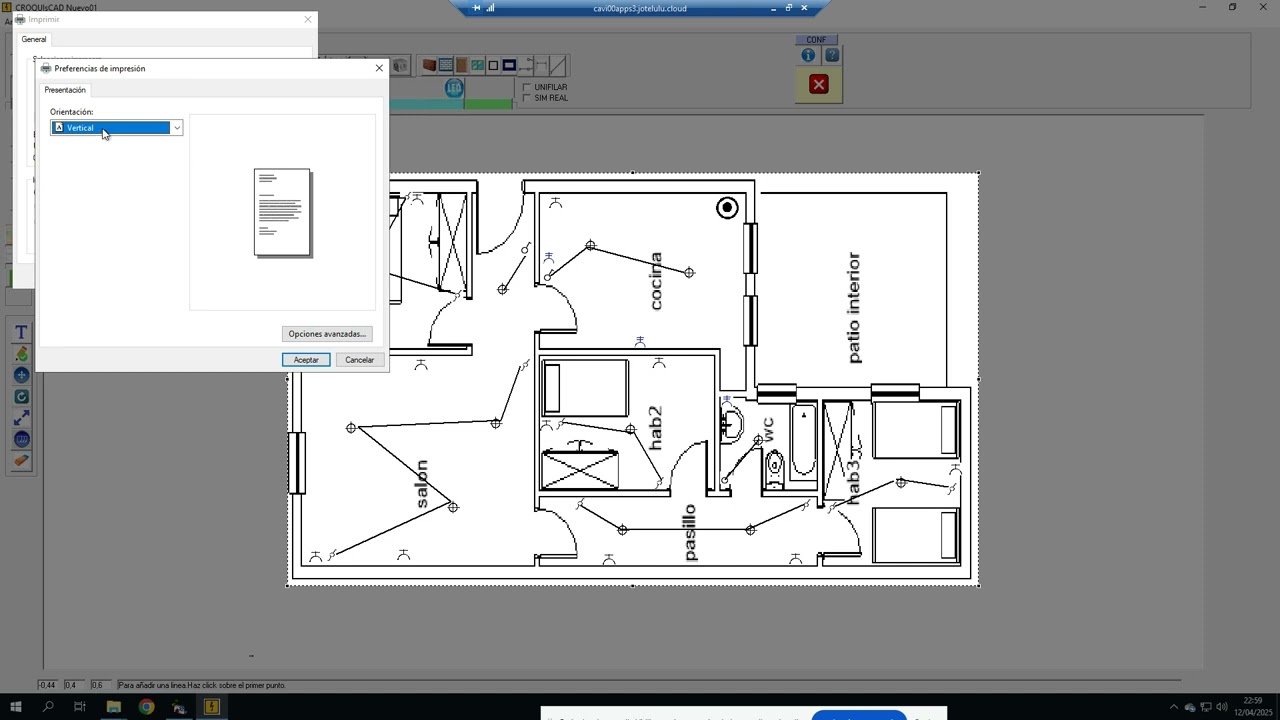Select the blue Move tool icon
The width and height of the screenshot is (1280, 720).
click(x=21, y=375)
